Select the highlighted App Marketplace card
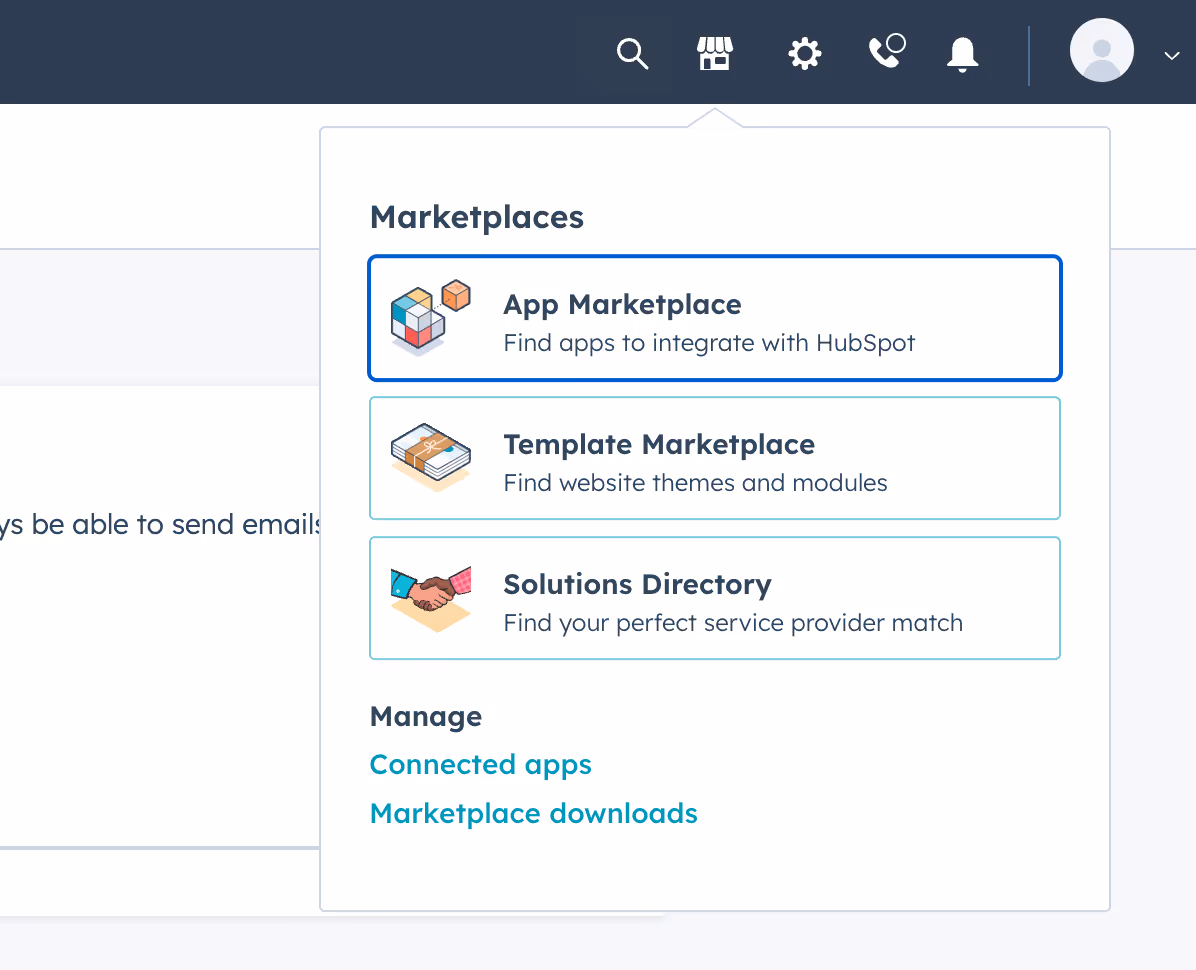This screenshot has height=970, width=1196. click(714, 318)
